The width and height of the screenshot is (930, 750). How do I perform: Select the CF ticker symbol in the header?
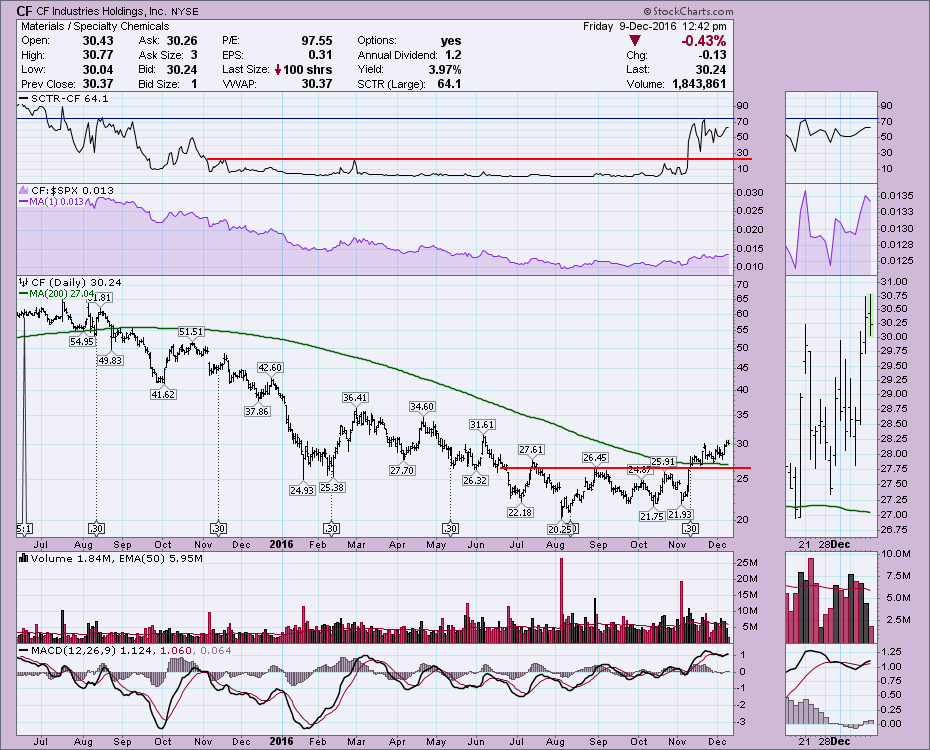24,11
